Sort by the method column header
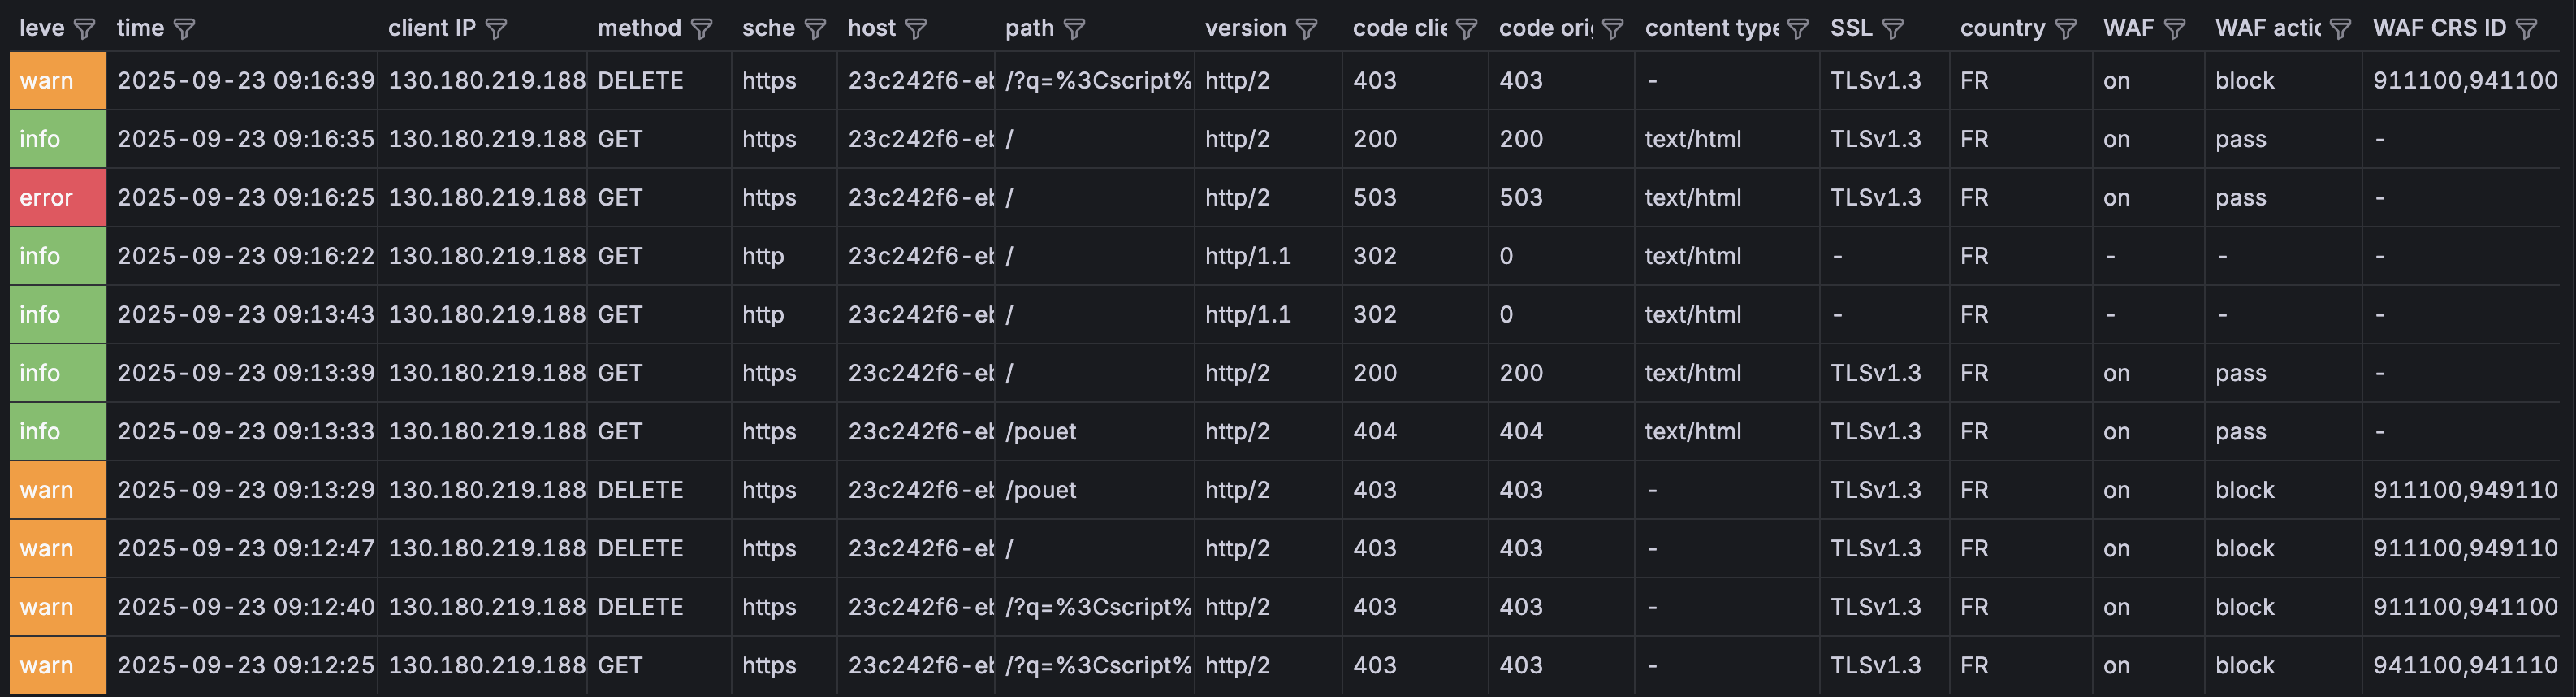 coord(639,28)
